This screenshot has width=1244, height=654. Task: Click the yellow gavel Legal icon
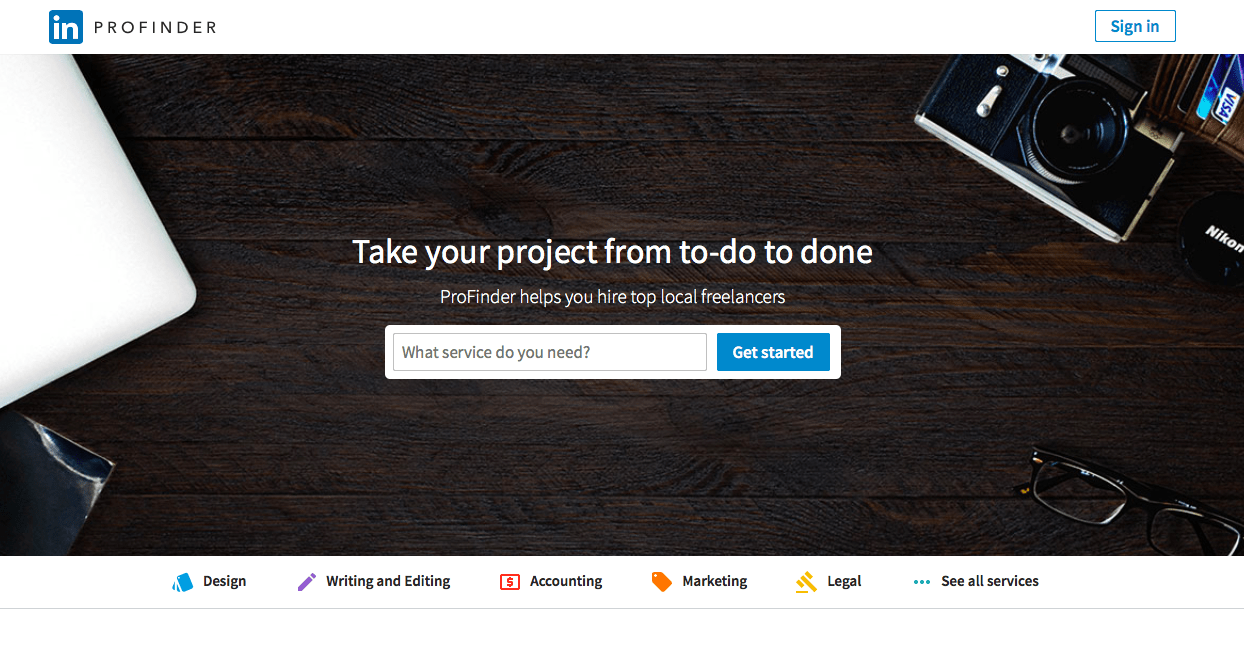[x=806, y=582]
